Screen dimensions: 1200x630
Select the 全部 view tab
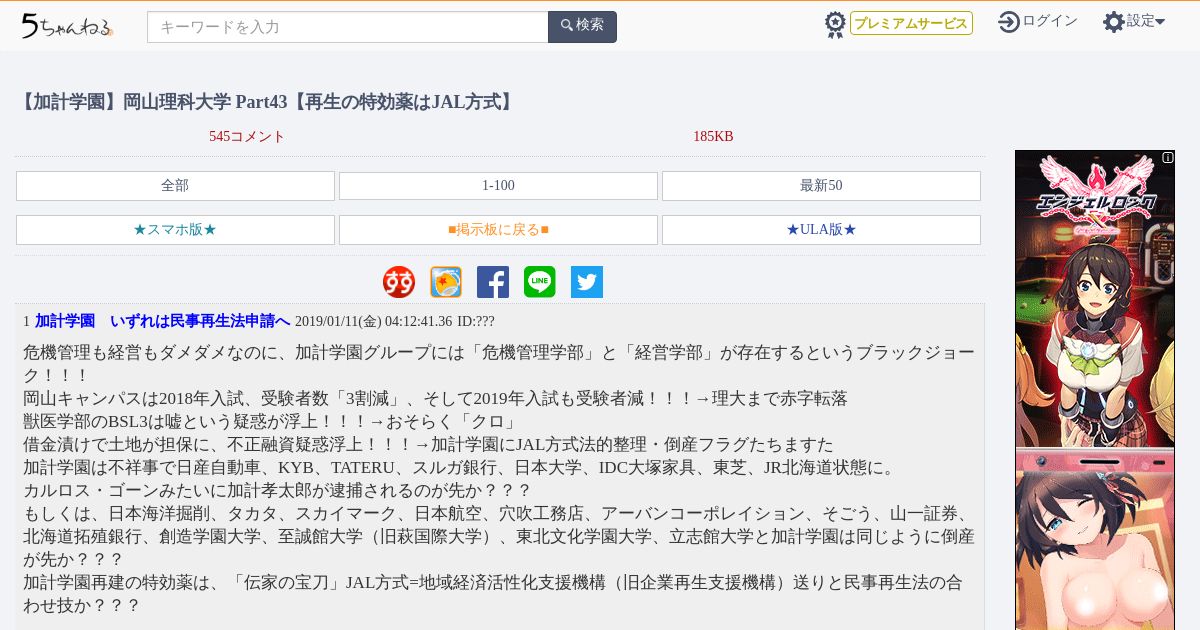point(175,186)
